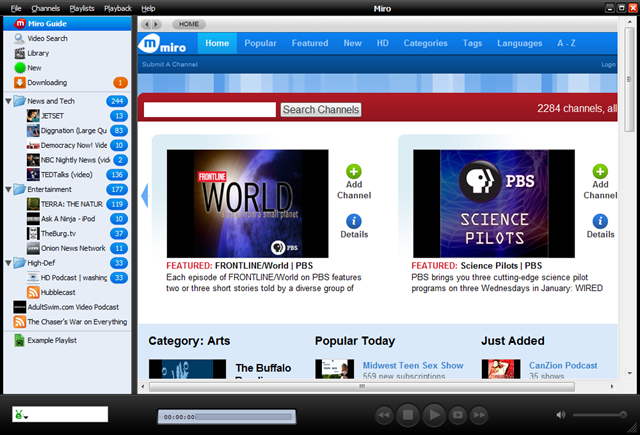Select Onion News Network channel

(x=67, y=248)
